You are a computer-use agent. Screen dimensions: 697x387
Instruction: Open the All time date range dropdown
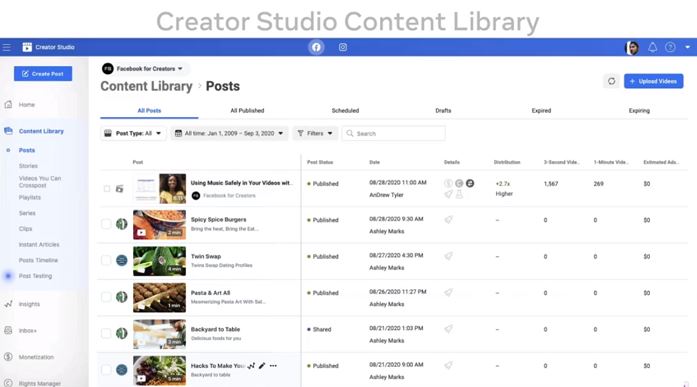tap(229, 133)
